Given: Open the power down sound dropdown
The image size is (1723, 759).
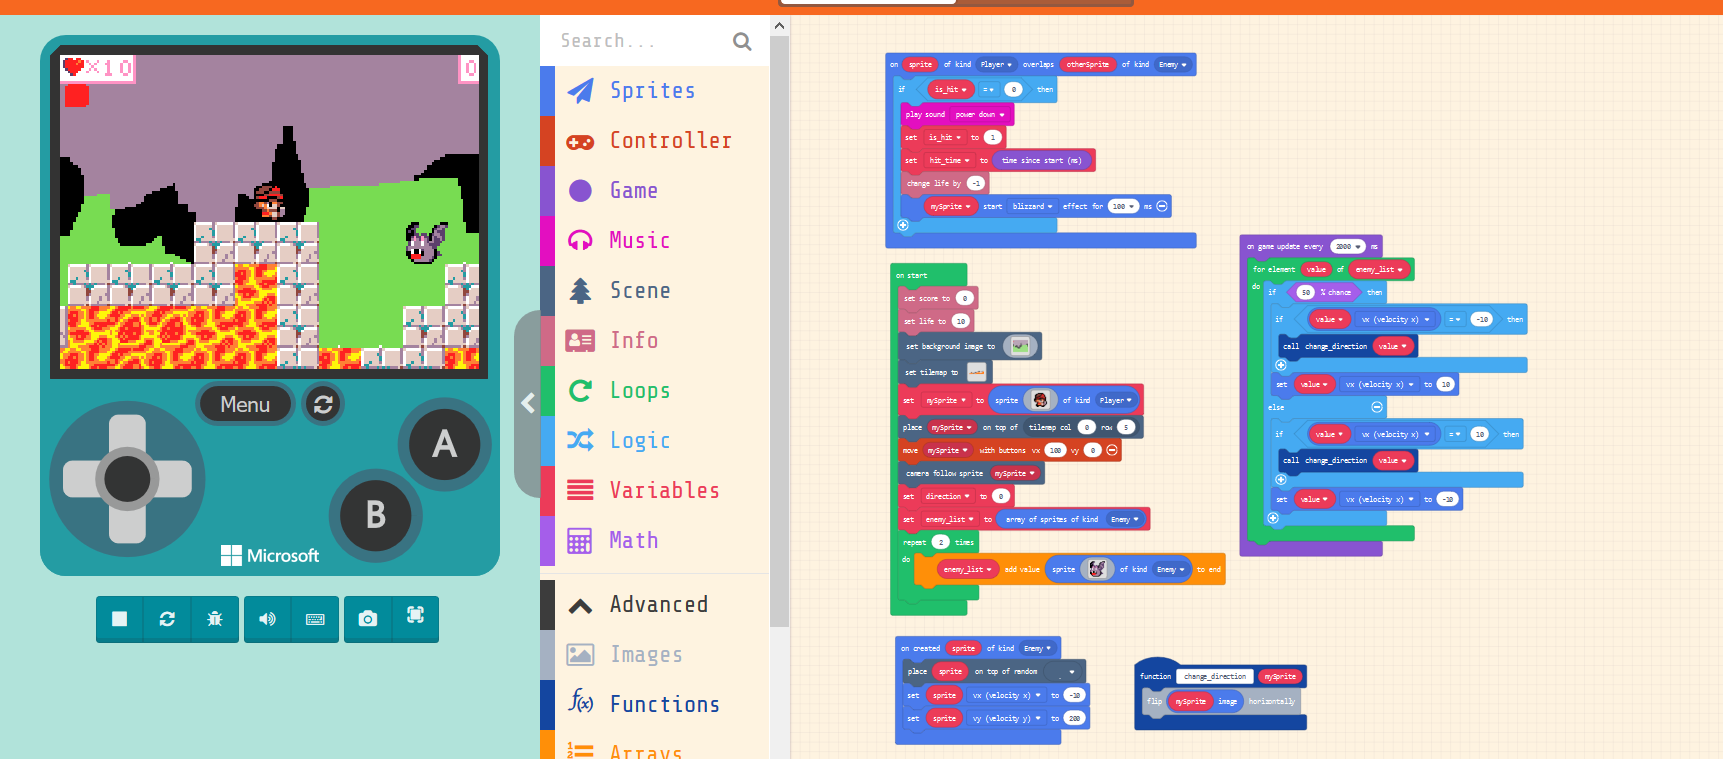Looking at the screenshot, I should [x=980, y=115].
